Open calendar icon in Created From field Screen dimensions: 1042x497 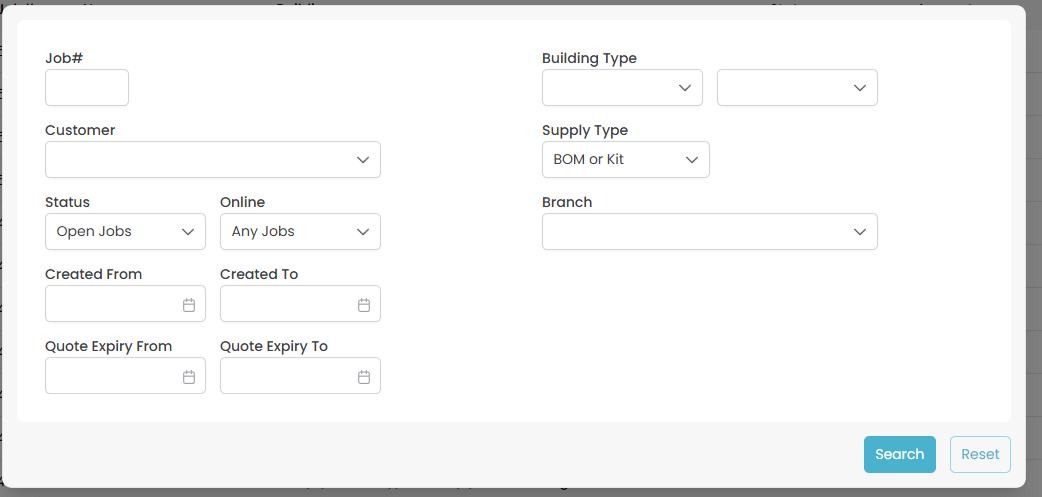point(189,305)
